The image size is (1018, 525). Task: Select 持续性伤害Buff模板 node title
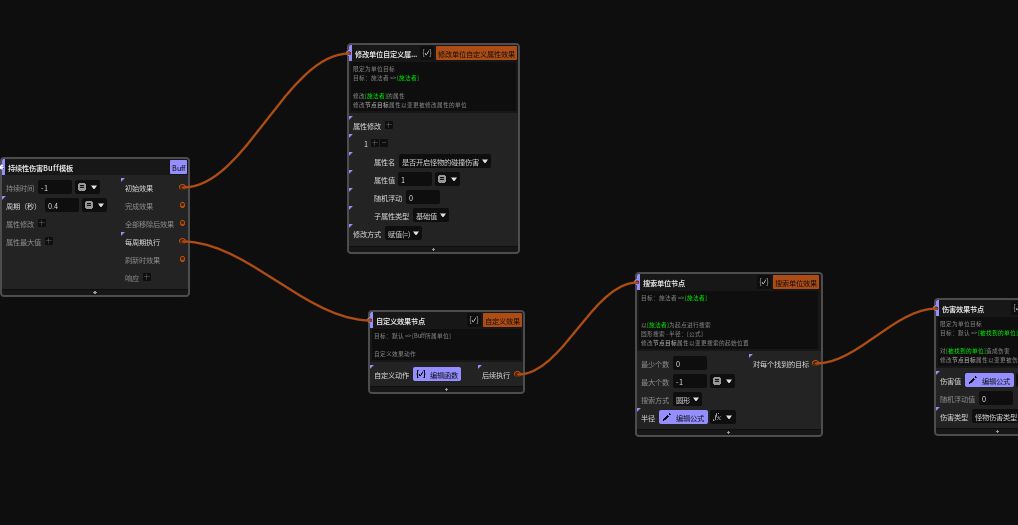point(40,168)
